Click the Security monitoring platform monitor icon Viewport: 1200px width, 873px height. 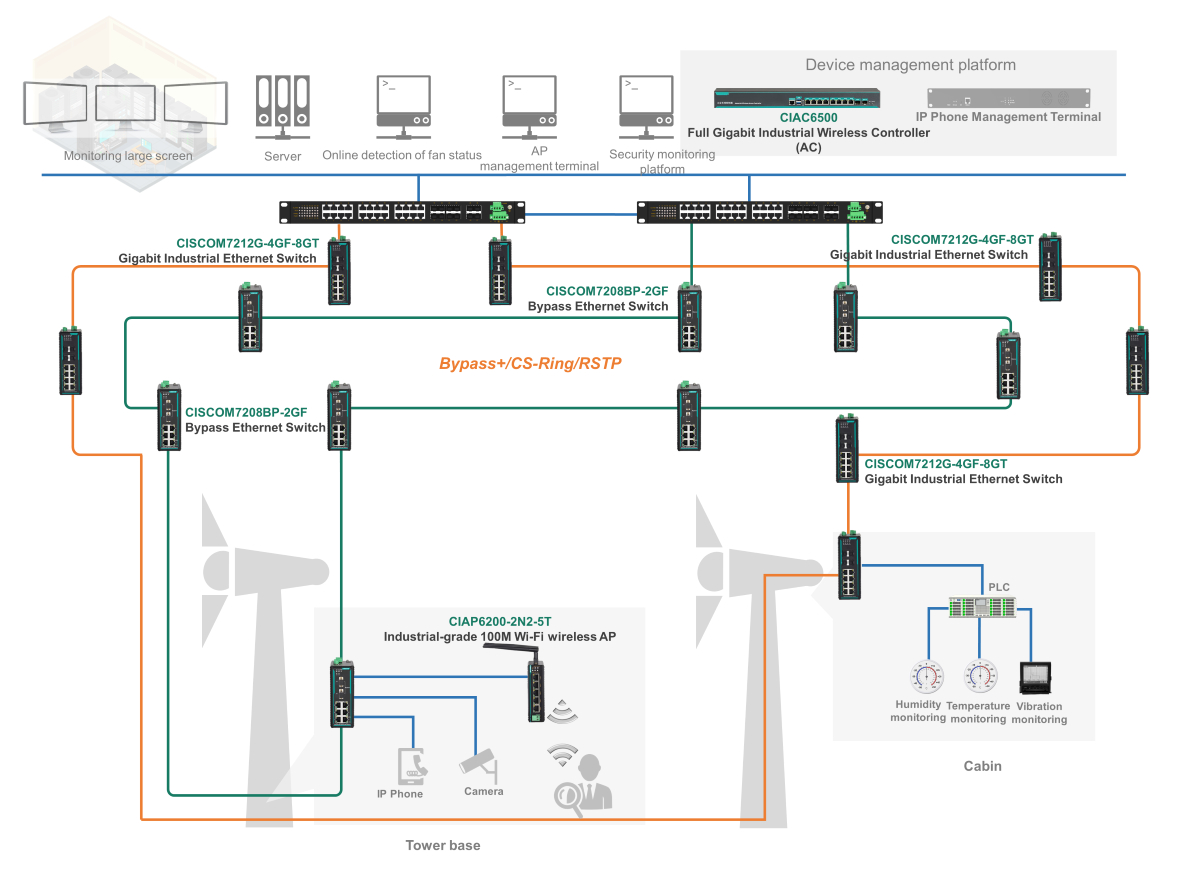coord(647,105)
